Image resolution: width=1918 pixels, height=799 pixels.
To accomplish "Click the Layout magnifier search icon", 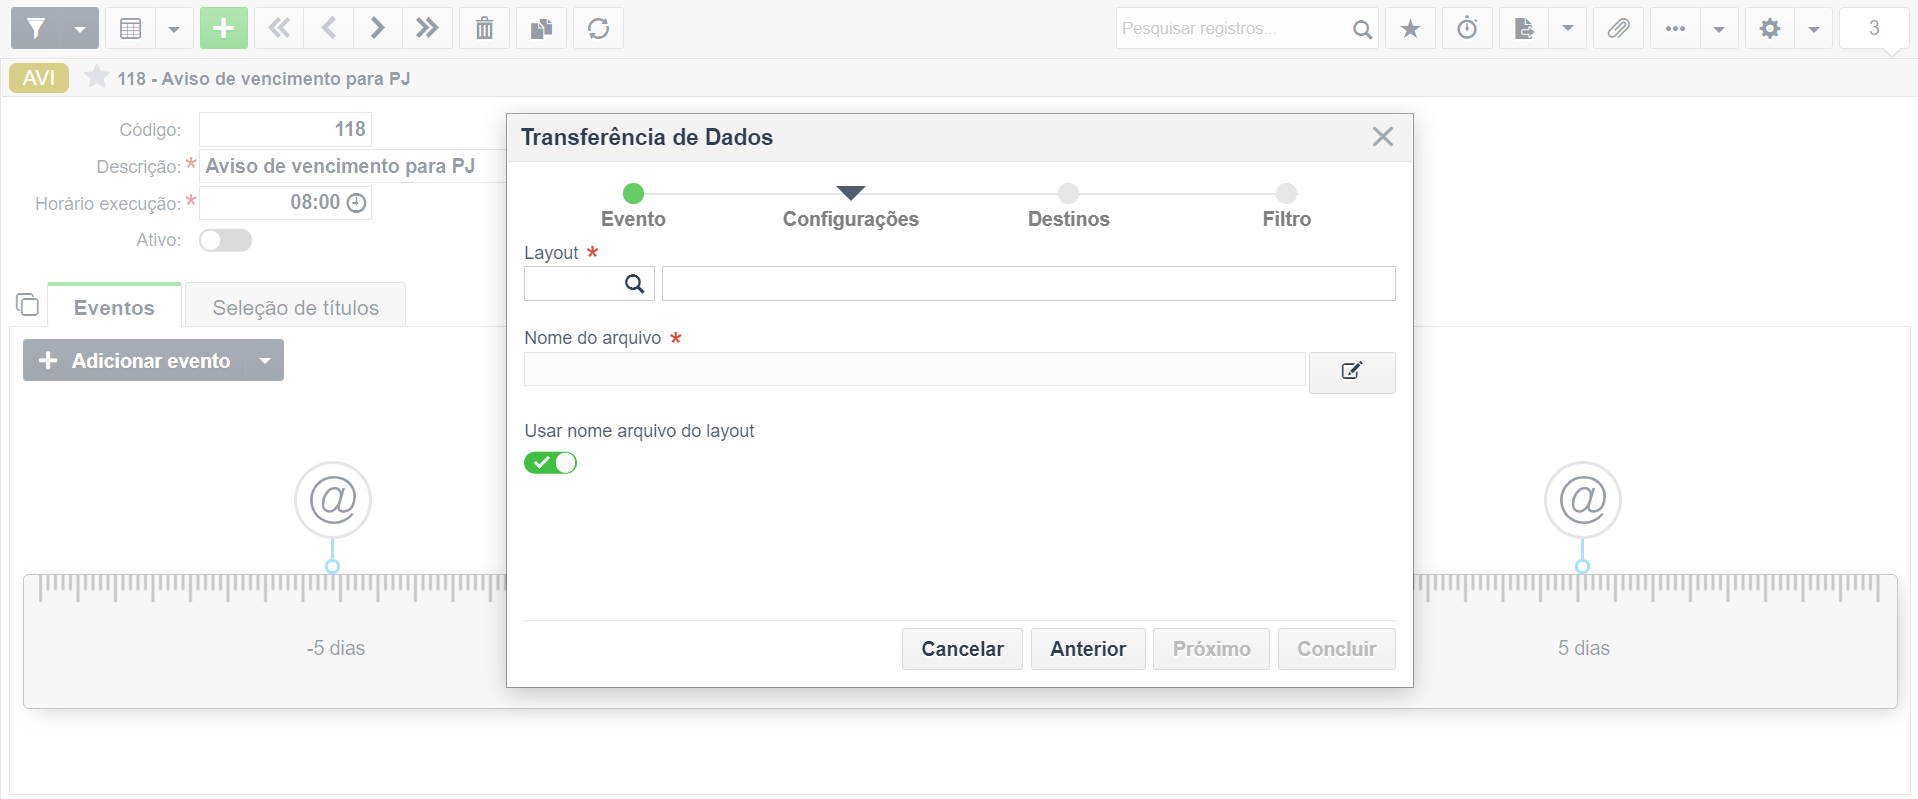I will pyautogui.click(x=634, y=284).
